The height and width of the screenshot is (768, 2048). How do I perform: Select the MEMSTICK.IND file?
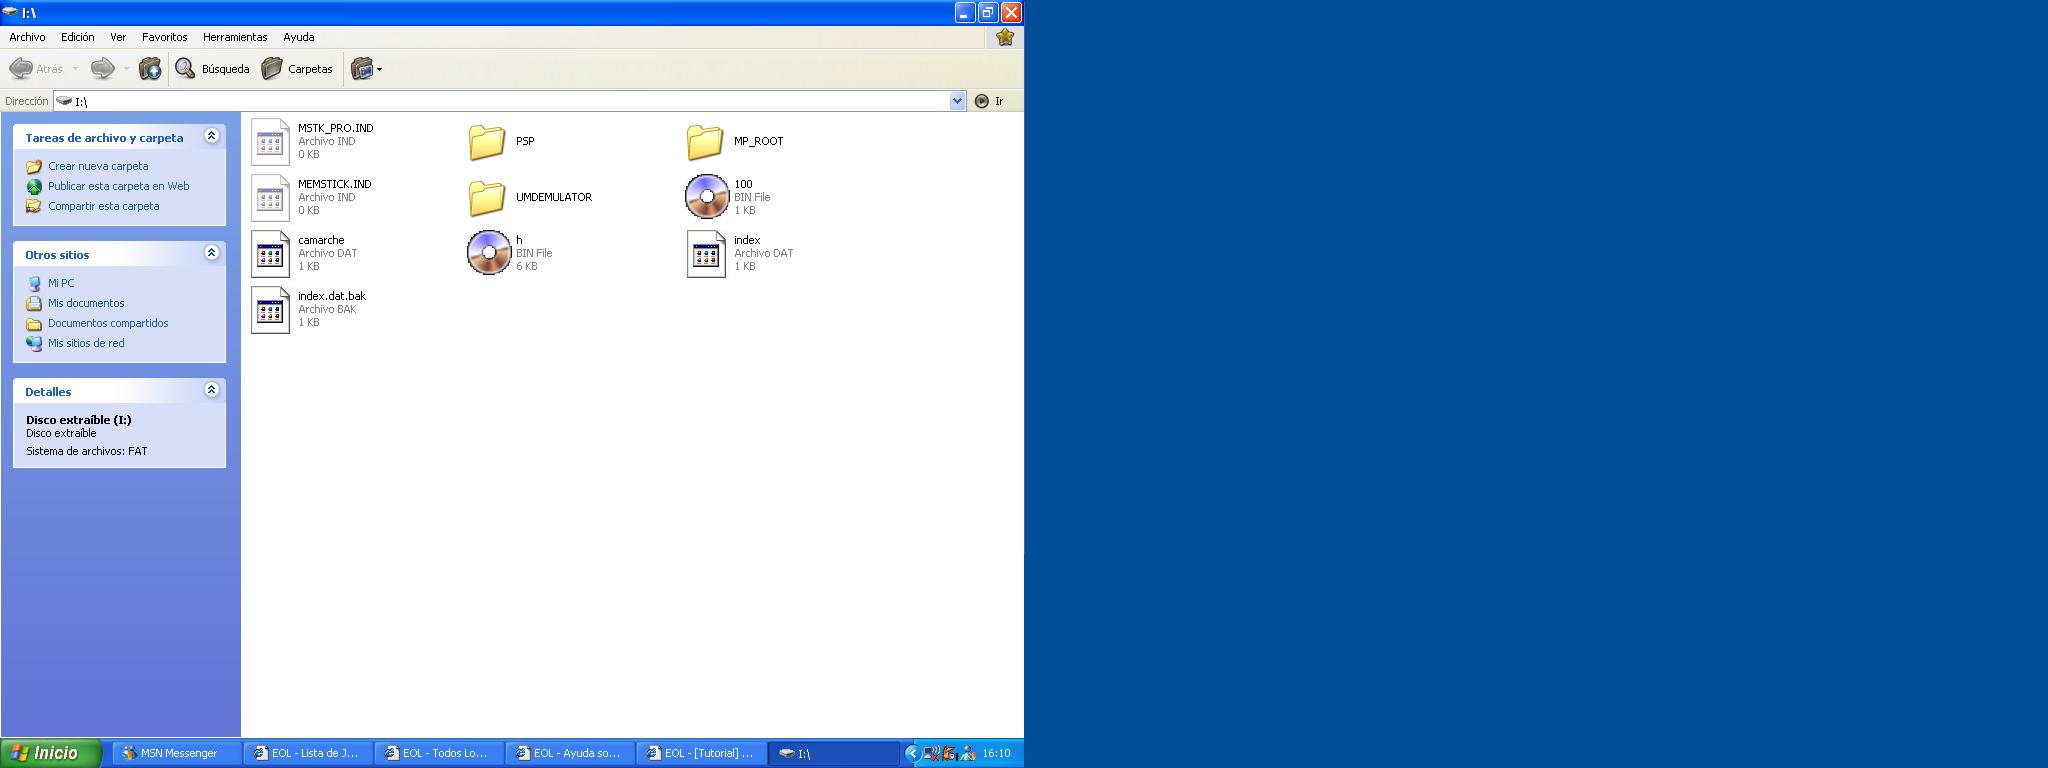(311, 197)
